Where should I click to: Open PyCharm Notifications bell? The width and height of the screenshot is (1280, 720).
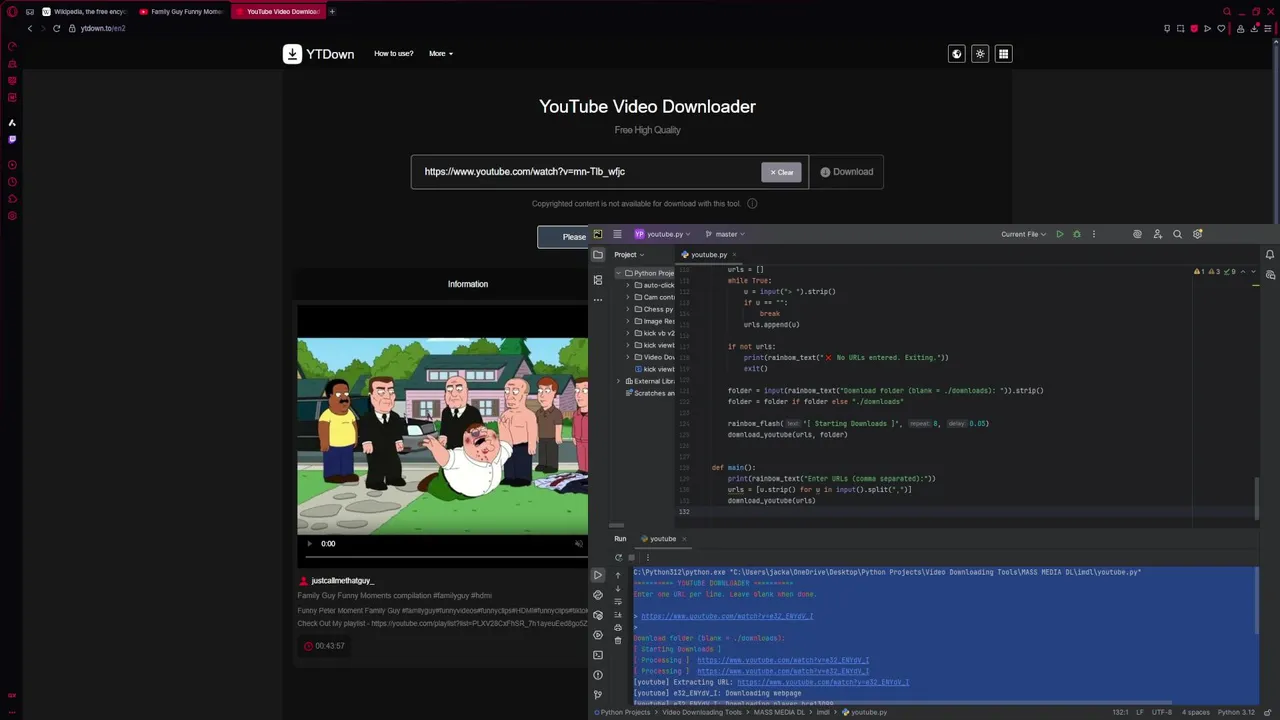(1270, 255)
